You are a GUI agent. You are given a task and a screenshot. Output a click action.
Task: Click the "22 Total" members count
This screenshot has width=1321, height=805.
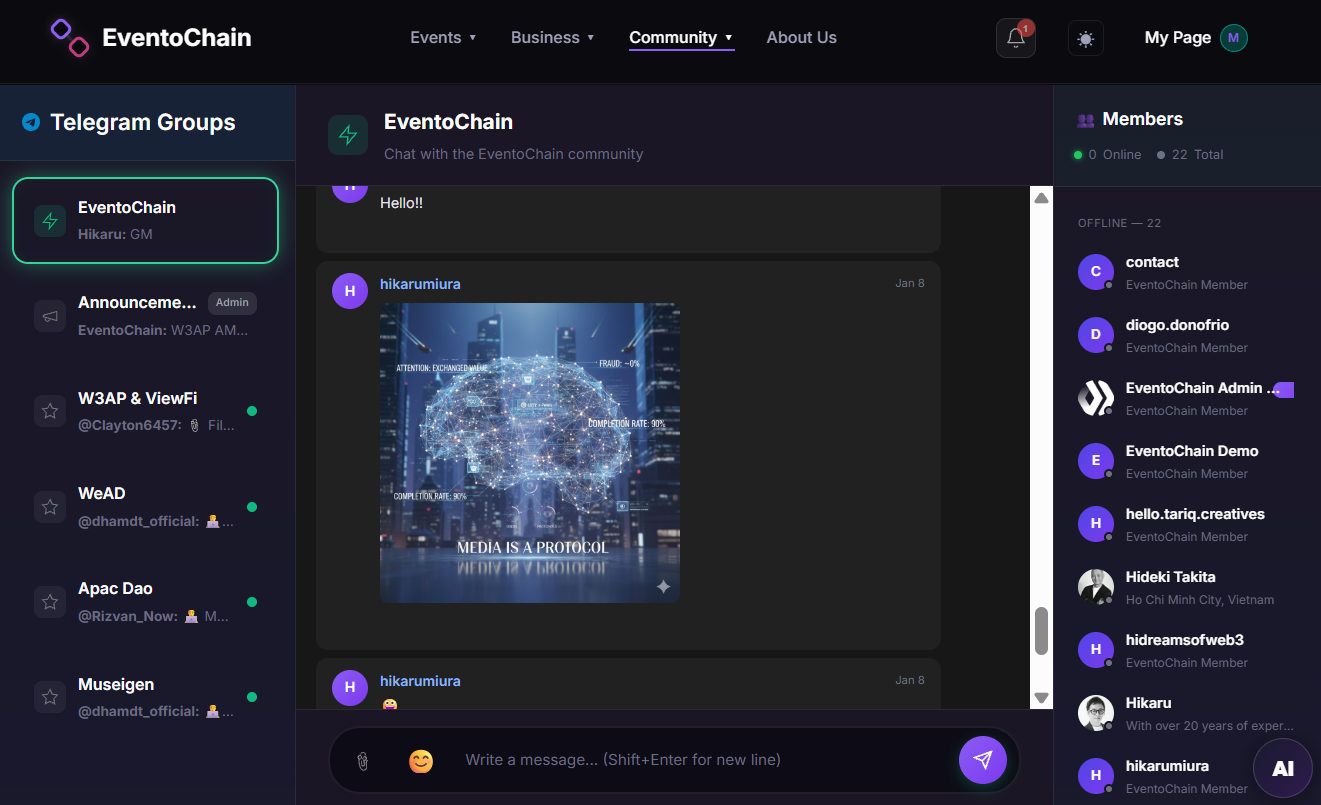pyautogui.click(x=1197, y=155)
